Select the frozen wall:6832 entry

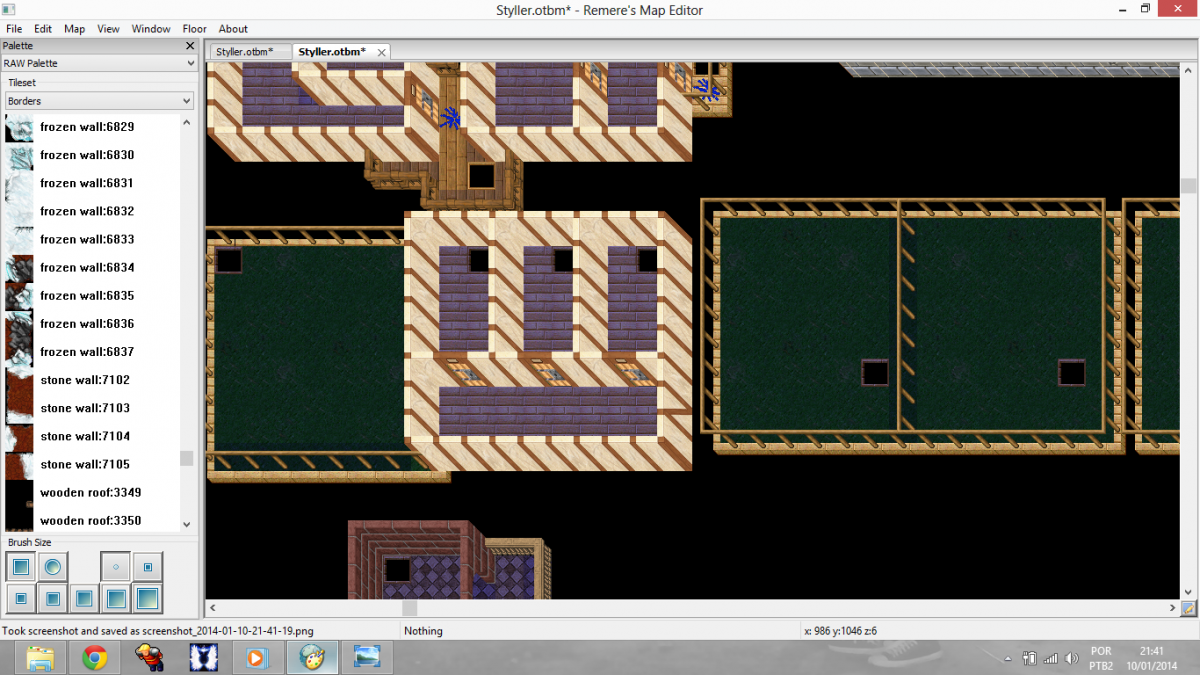point(92,211)
